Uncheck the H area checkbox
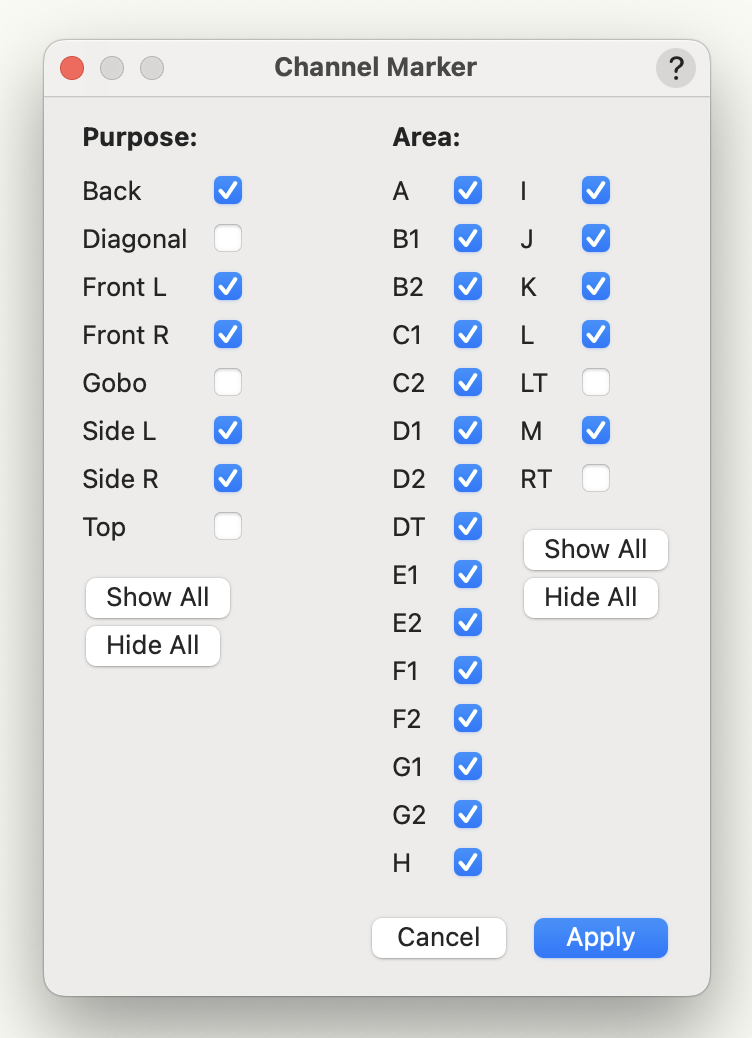 [468, 862]
